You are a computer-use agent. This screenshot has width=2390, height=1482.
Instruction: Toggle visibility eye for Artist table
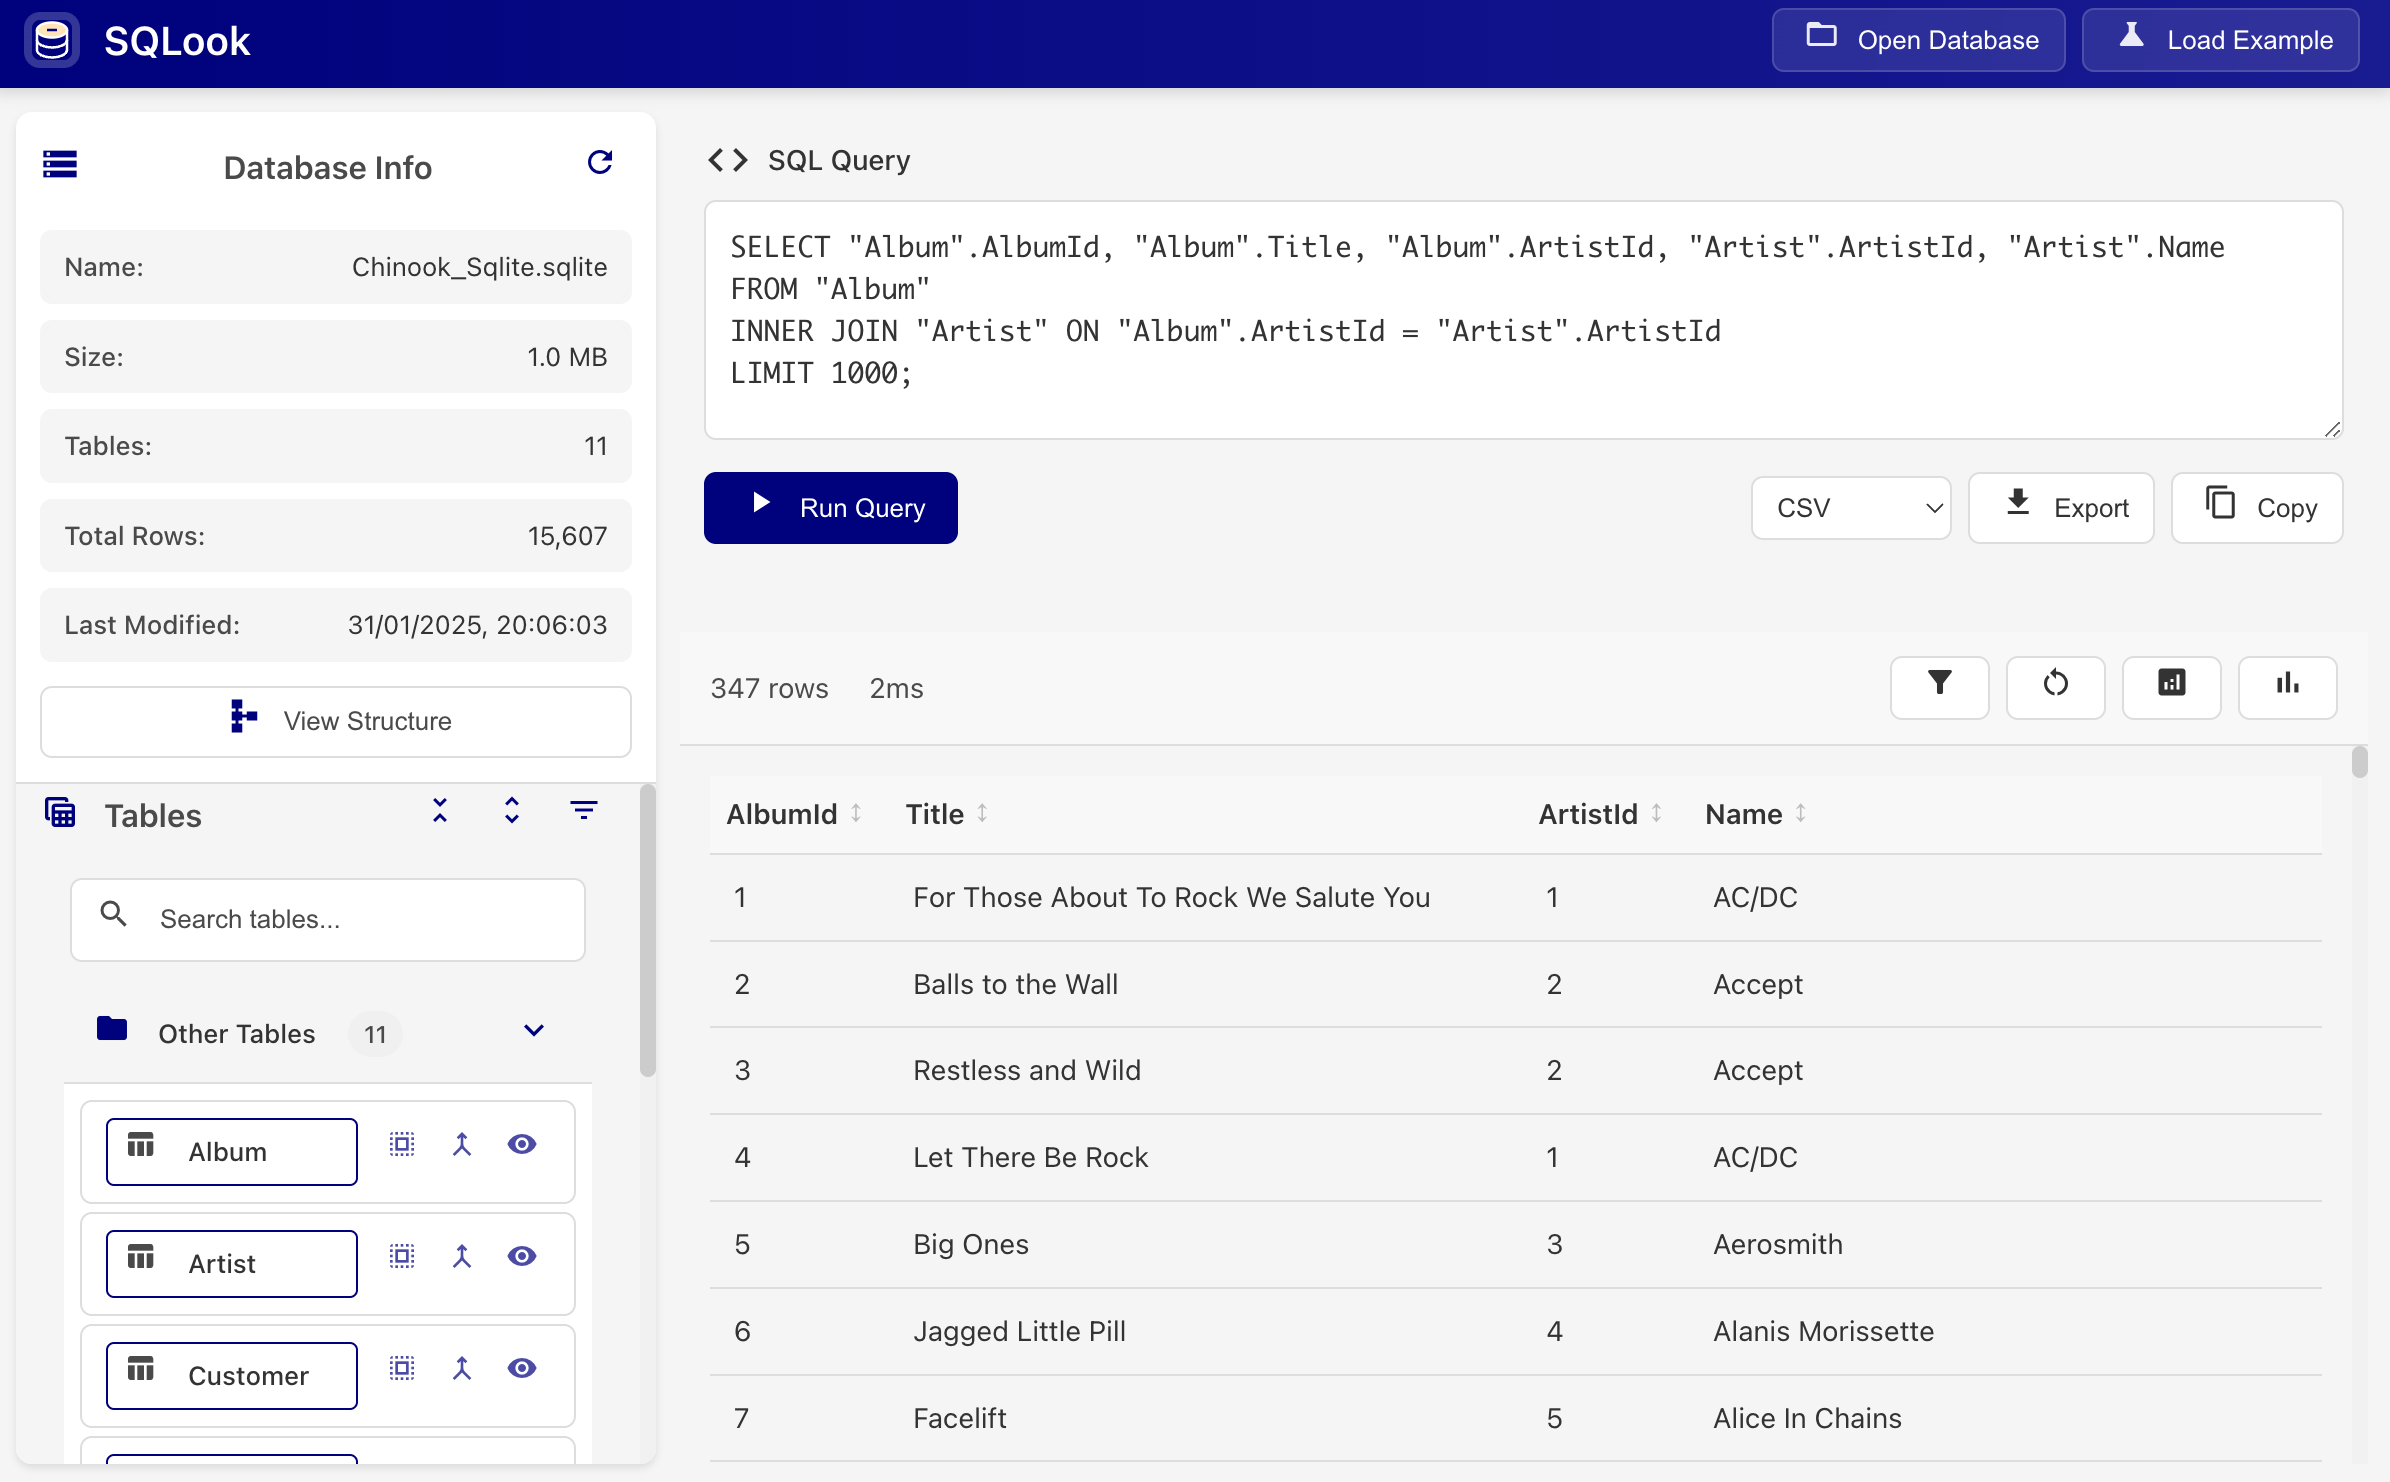[x=522, y=1256]
